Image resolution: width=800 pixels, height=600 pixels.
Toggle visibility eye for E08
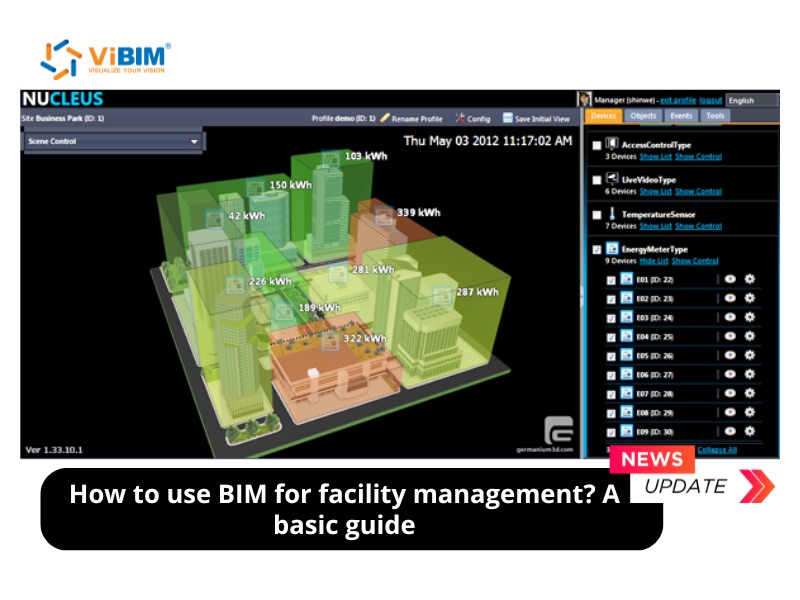[x=730, y=412]
